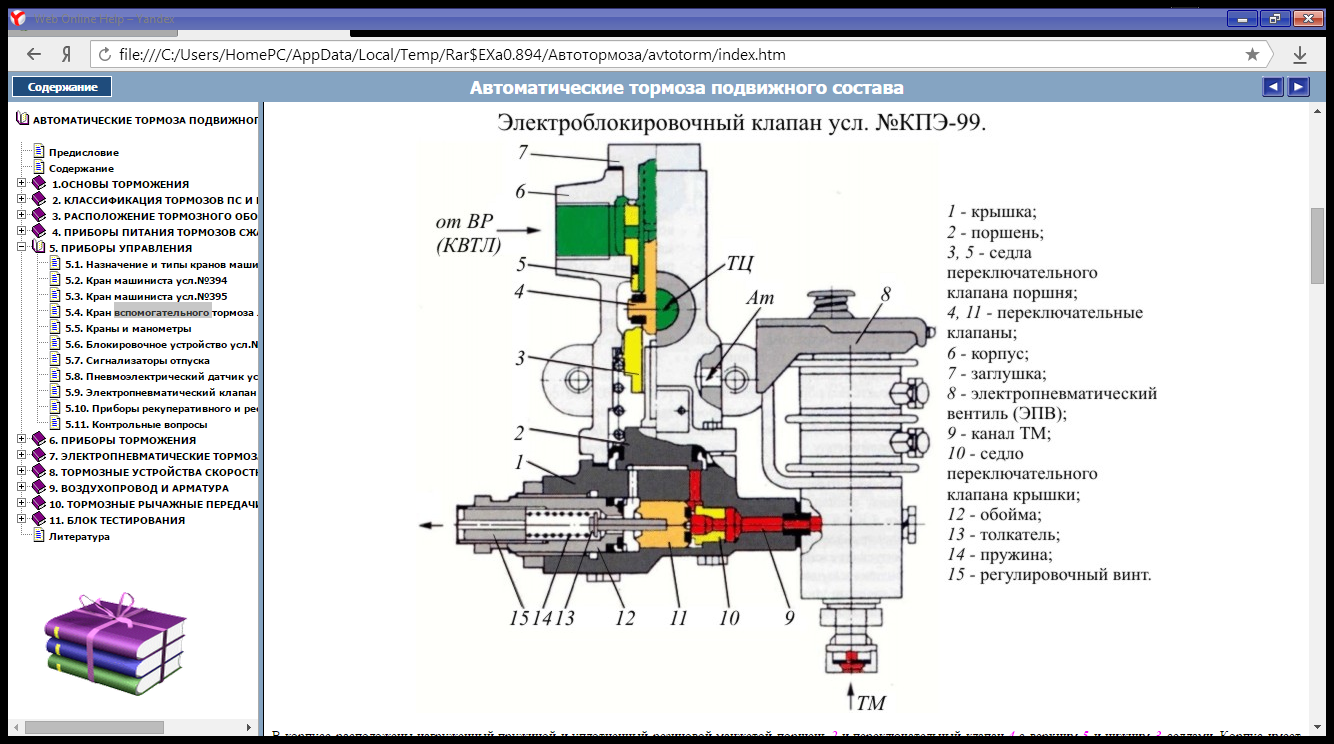The height and width of the screenshot is (744, 1334).
Task: Open 5.11. Контрольные вопросы
Action: (x=136, y=424)
